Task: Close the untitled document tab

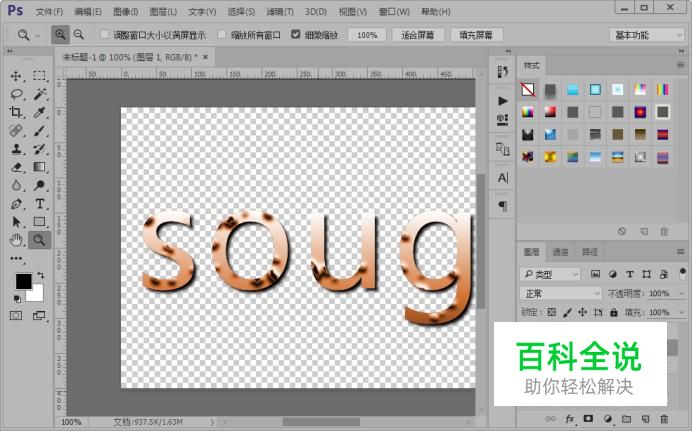Action: (x=205, y=57)
